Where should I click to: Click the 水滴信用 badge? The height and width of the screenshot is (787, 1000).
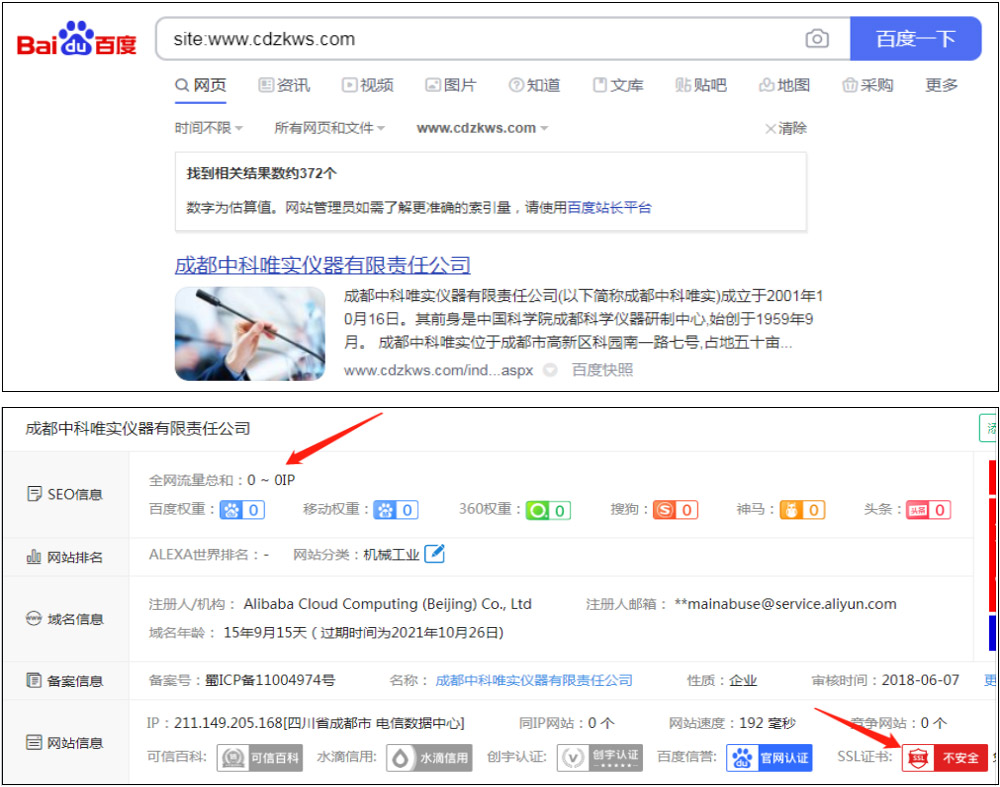[429, 758]
